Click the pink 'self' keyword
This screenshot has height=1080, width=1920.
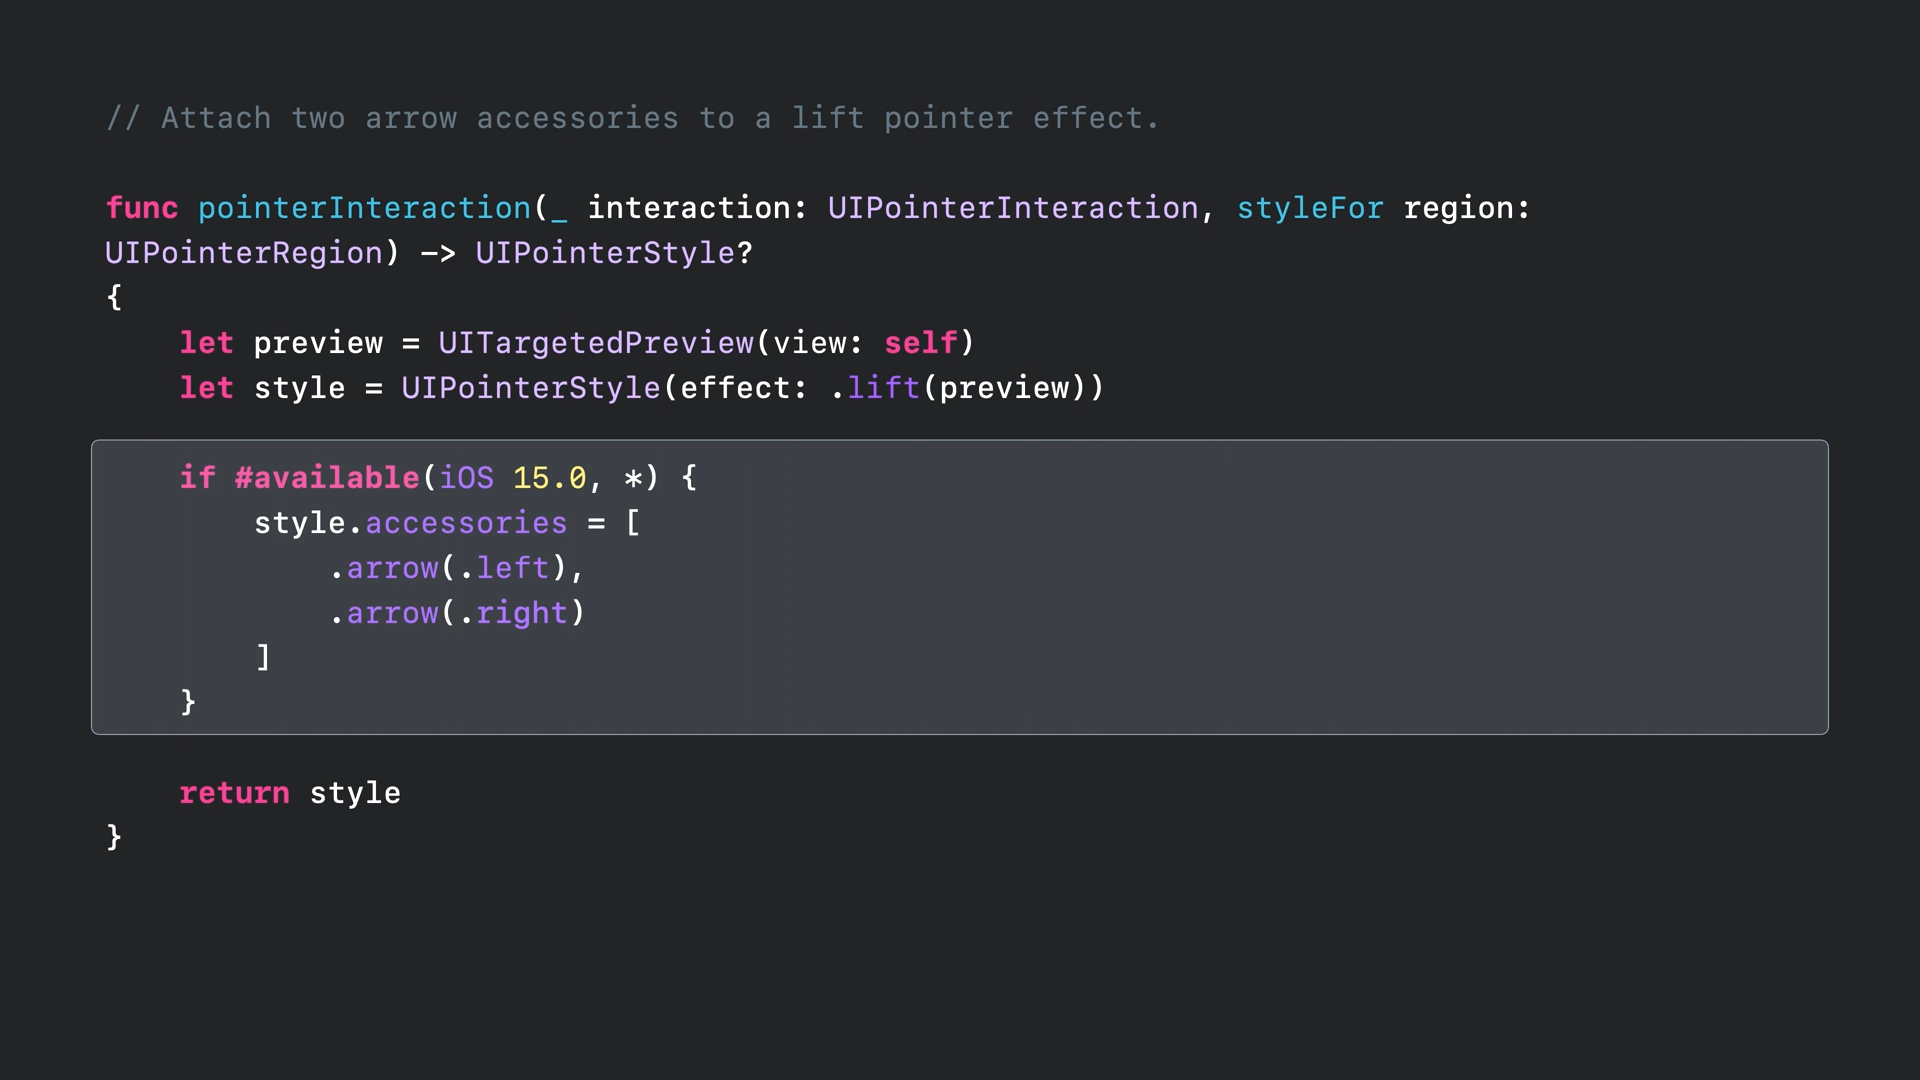pyautogui.click(x=920, y=343)
